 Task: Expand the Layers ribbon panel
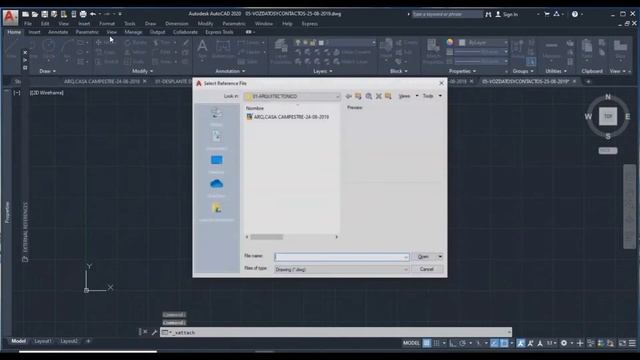click(x=322, y=71)
